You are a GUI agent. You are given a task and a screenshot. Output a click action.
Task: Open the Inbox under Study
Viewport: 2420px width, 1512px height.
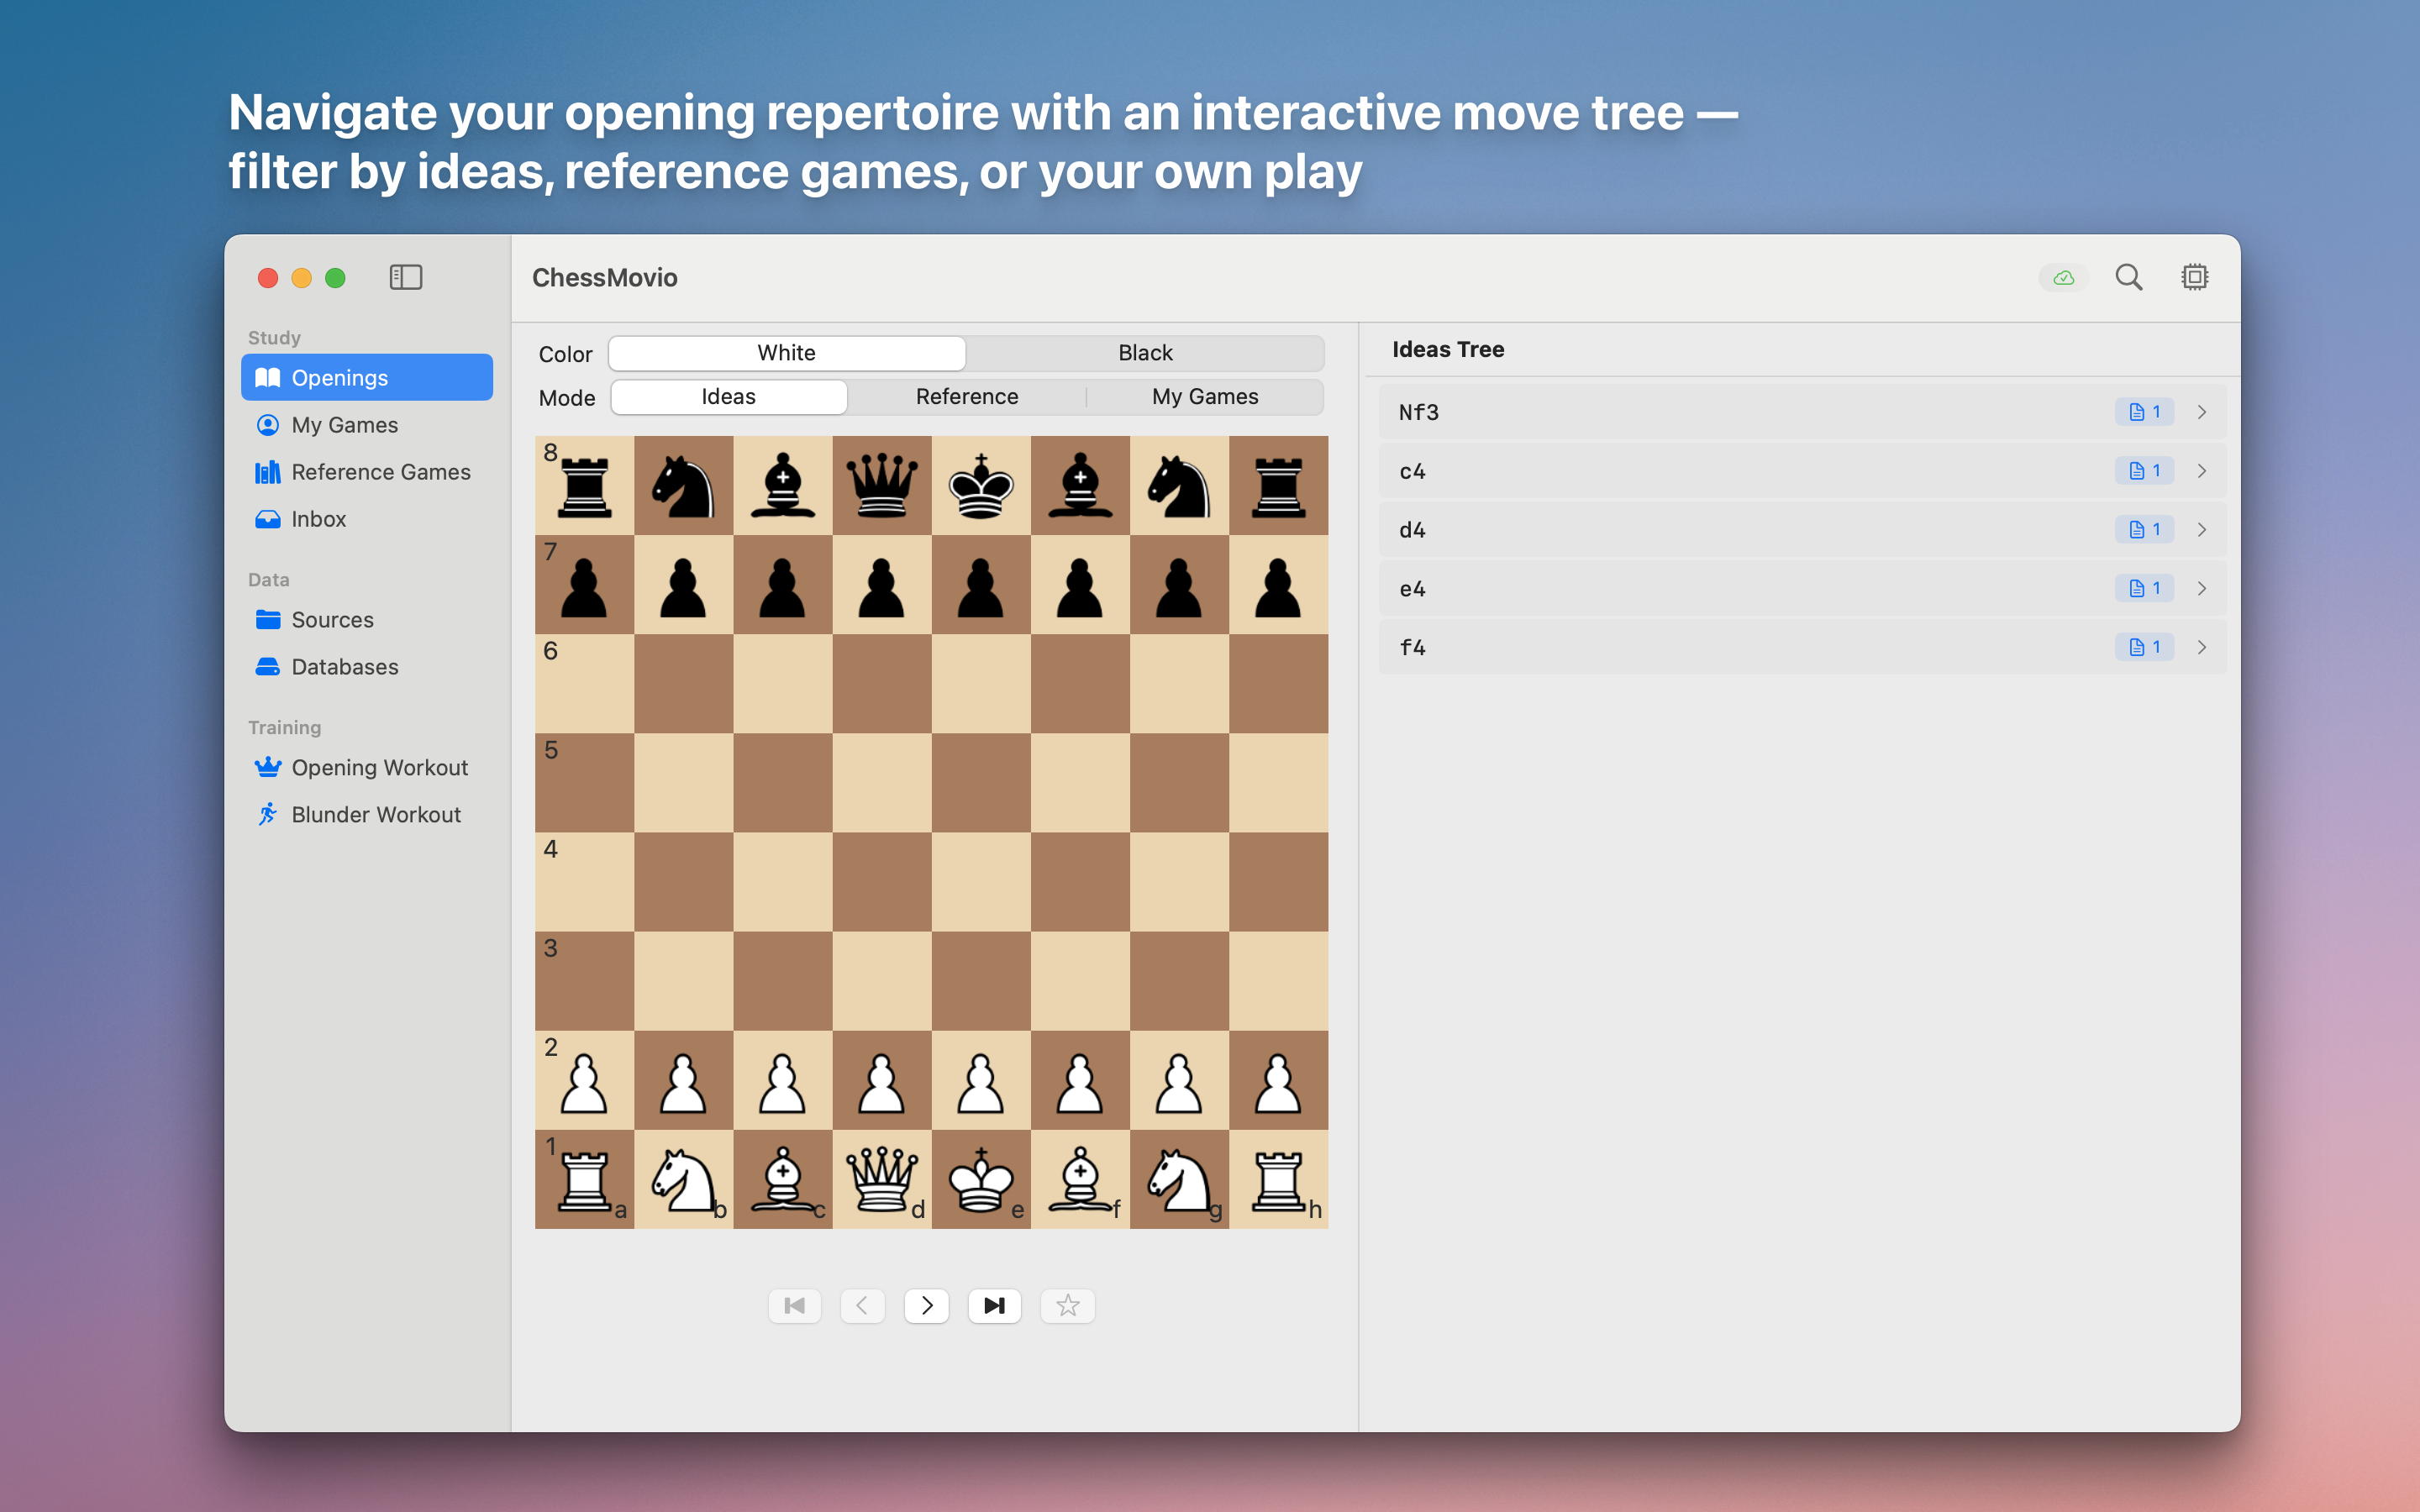tap(318, 519)
